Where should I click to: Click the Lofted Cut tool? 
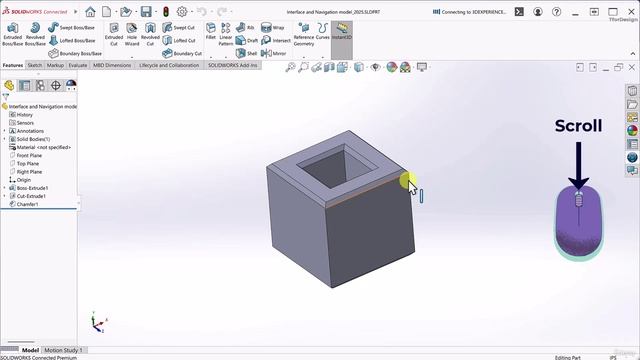(x=178, y=40)
